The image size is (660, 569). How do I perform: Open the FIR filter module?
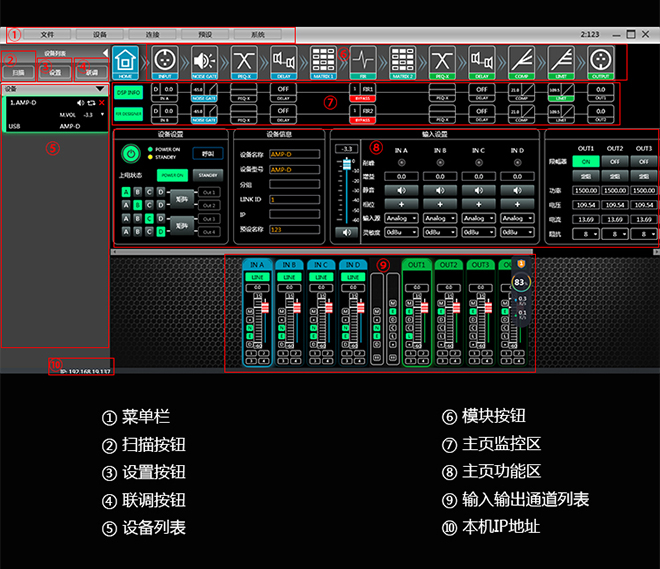pyautogui.click(x=362, y=61)
